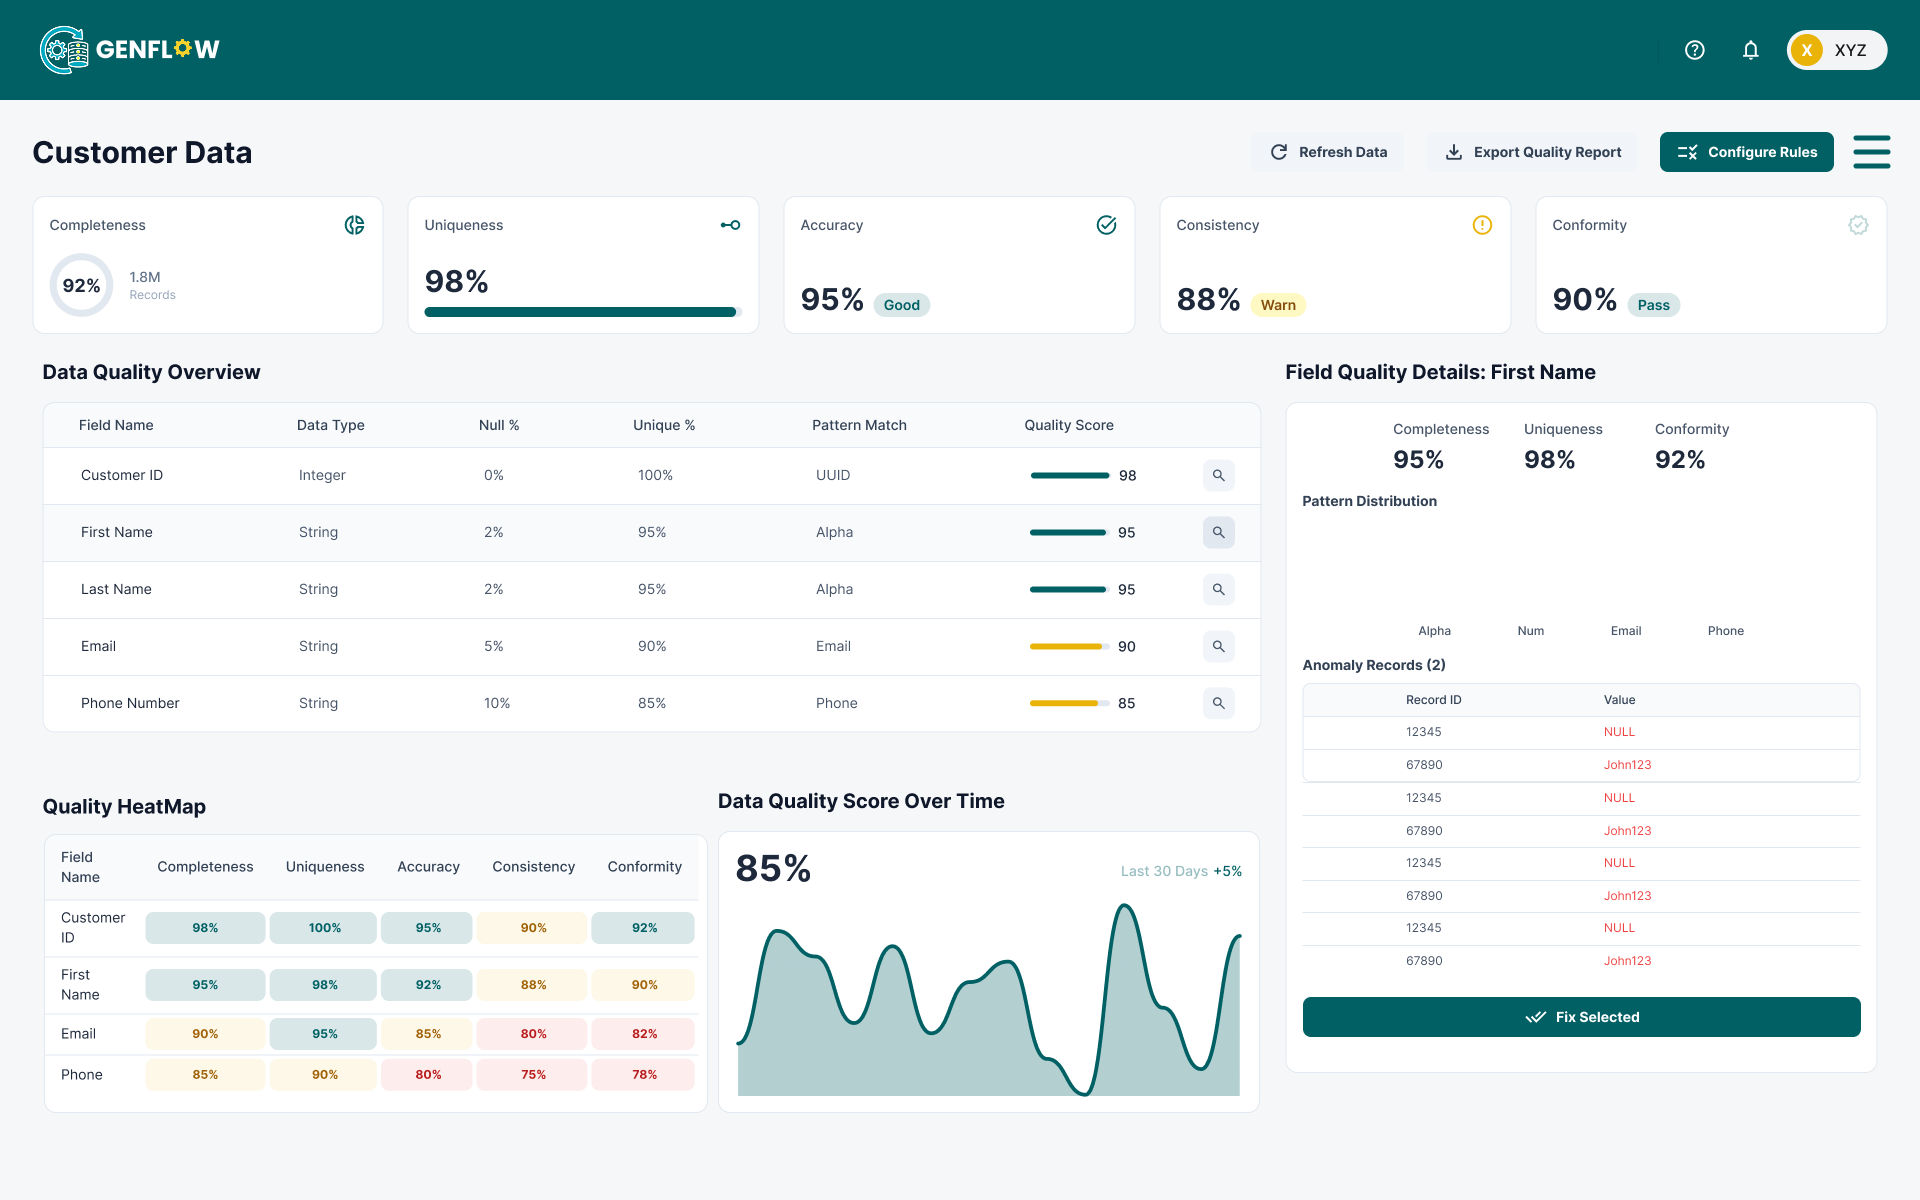The height and width of the screenshot is (1200, 1920).
Task: Click the Warn badge on Consistency
Action: click(x=1277, y=305)
